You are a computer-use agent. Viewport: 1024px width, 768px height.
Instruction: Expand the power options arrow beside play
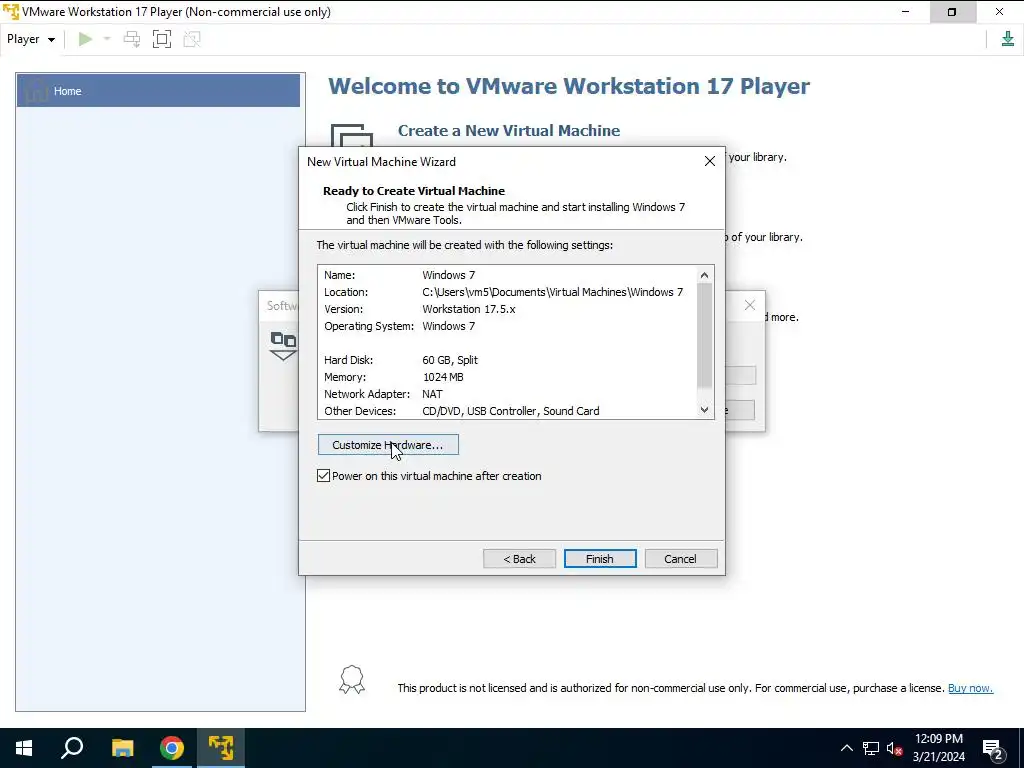[x=107, y=39]
